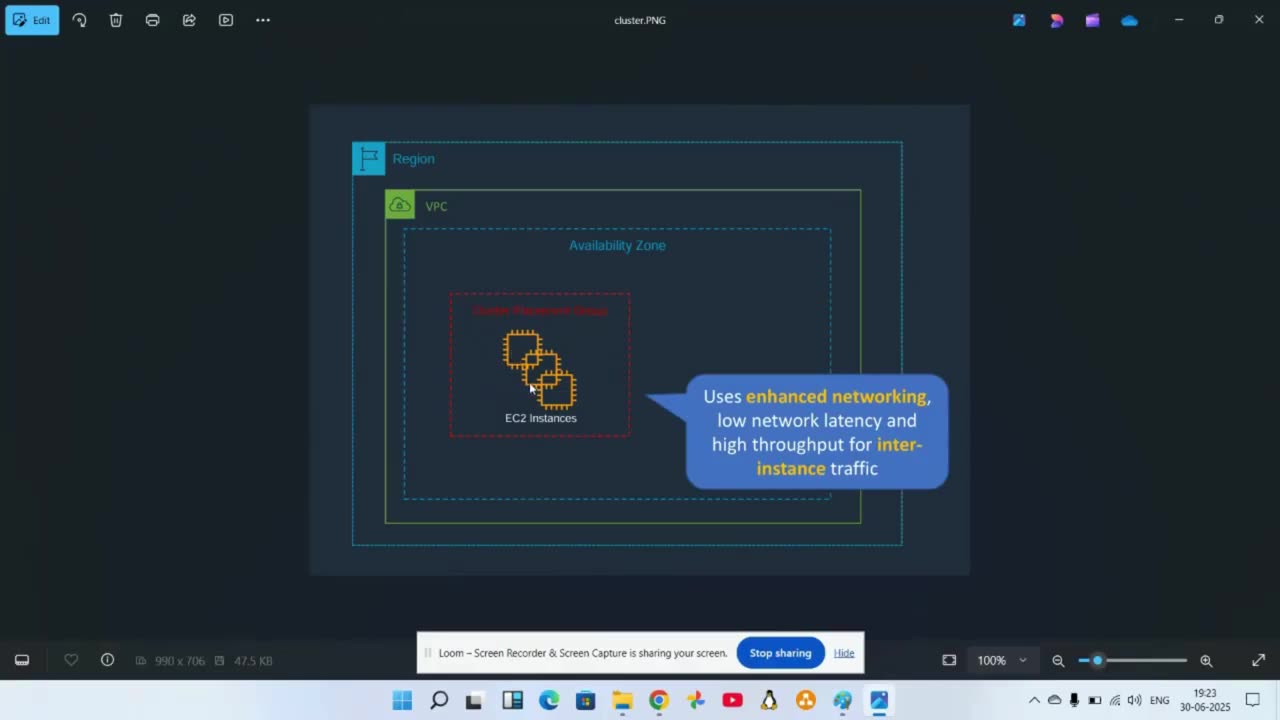The height and width of the screenshot is (720, 1280).
Task: Open the purple video editor icon in title bar
Action: [1092, 20]
